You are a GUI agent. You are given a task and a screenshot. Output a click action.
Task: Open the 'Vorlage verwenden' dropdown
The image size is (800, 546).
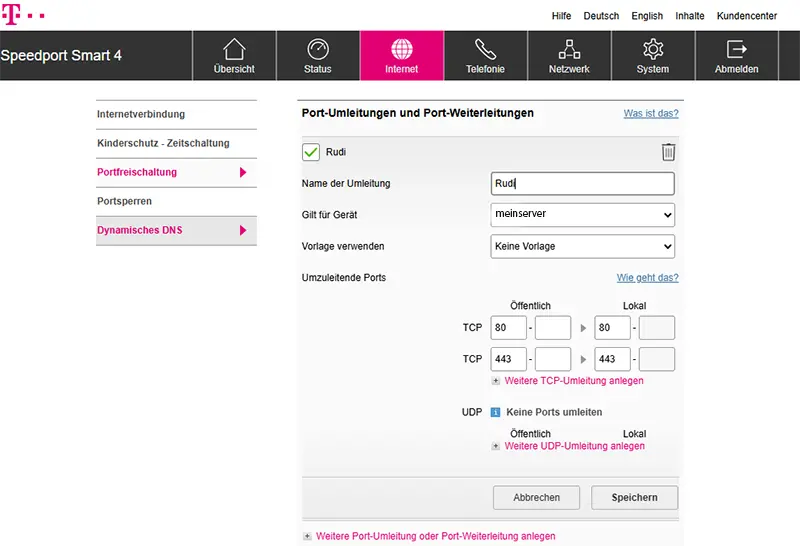pos(582,246)
